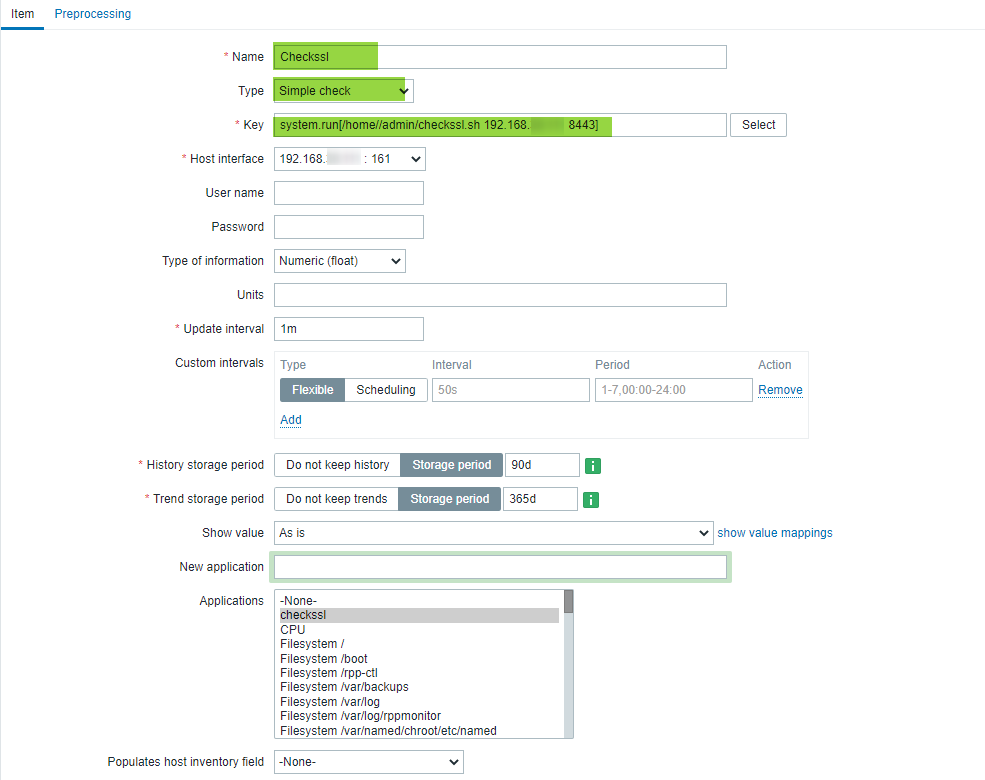Click Add under custom intervals

tap(291, 420)
